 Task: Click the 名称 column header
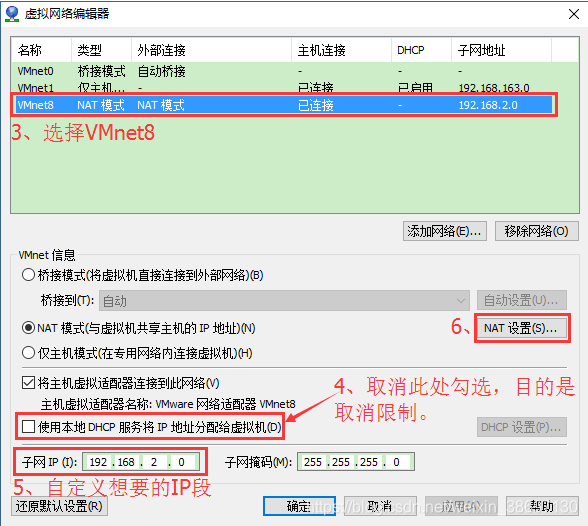[x=41, y=50]
